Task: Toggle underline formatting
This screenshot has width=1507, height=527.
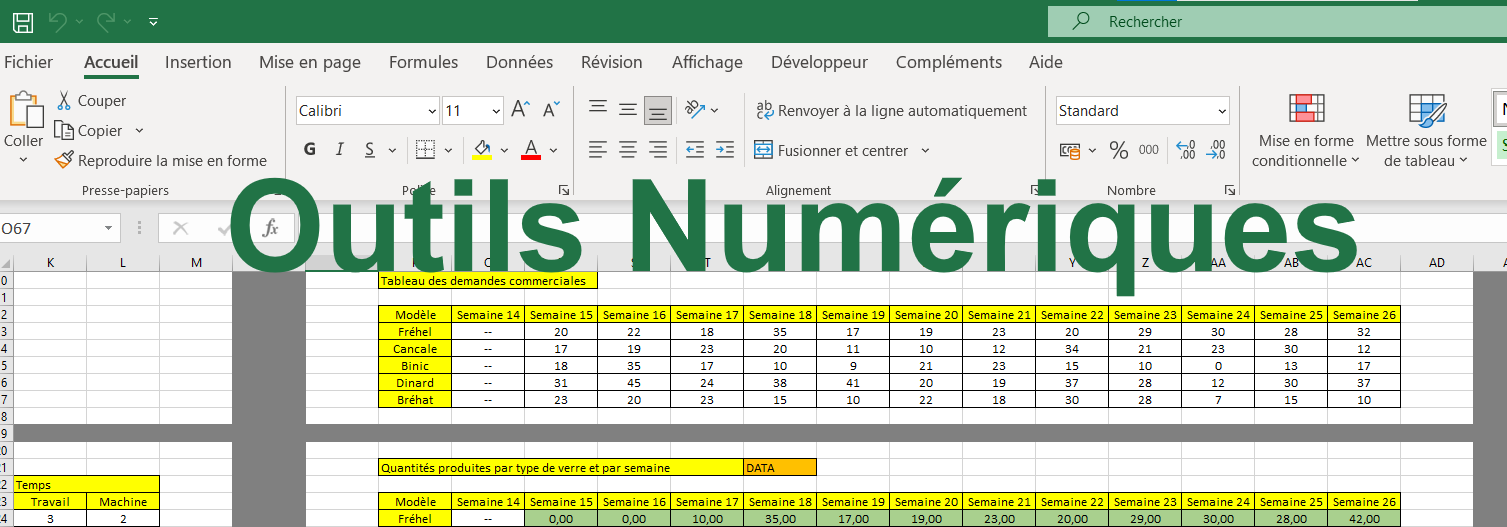Action: point(368,150)
